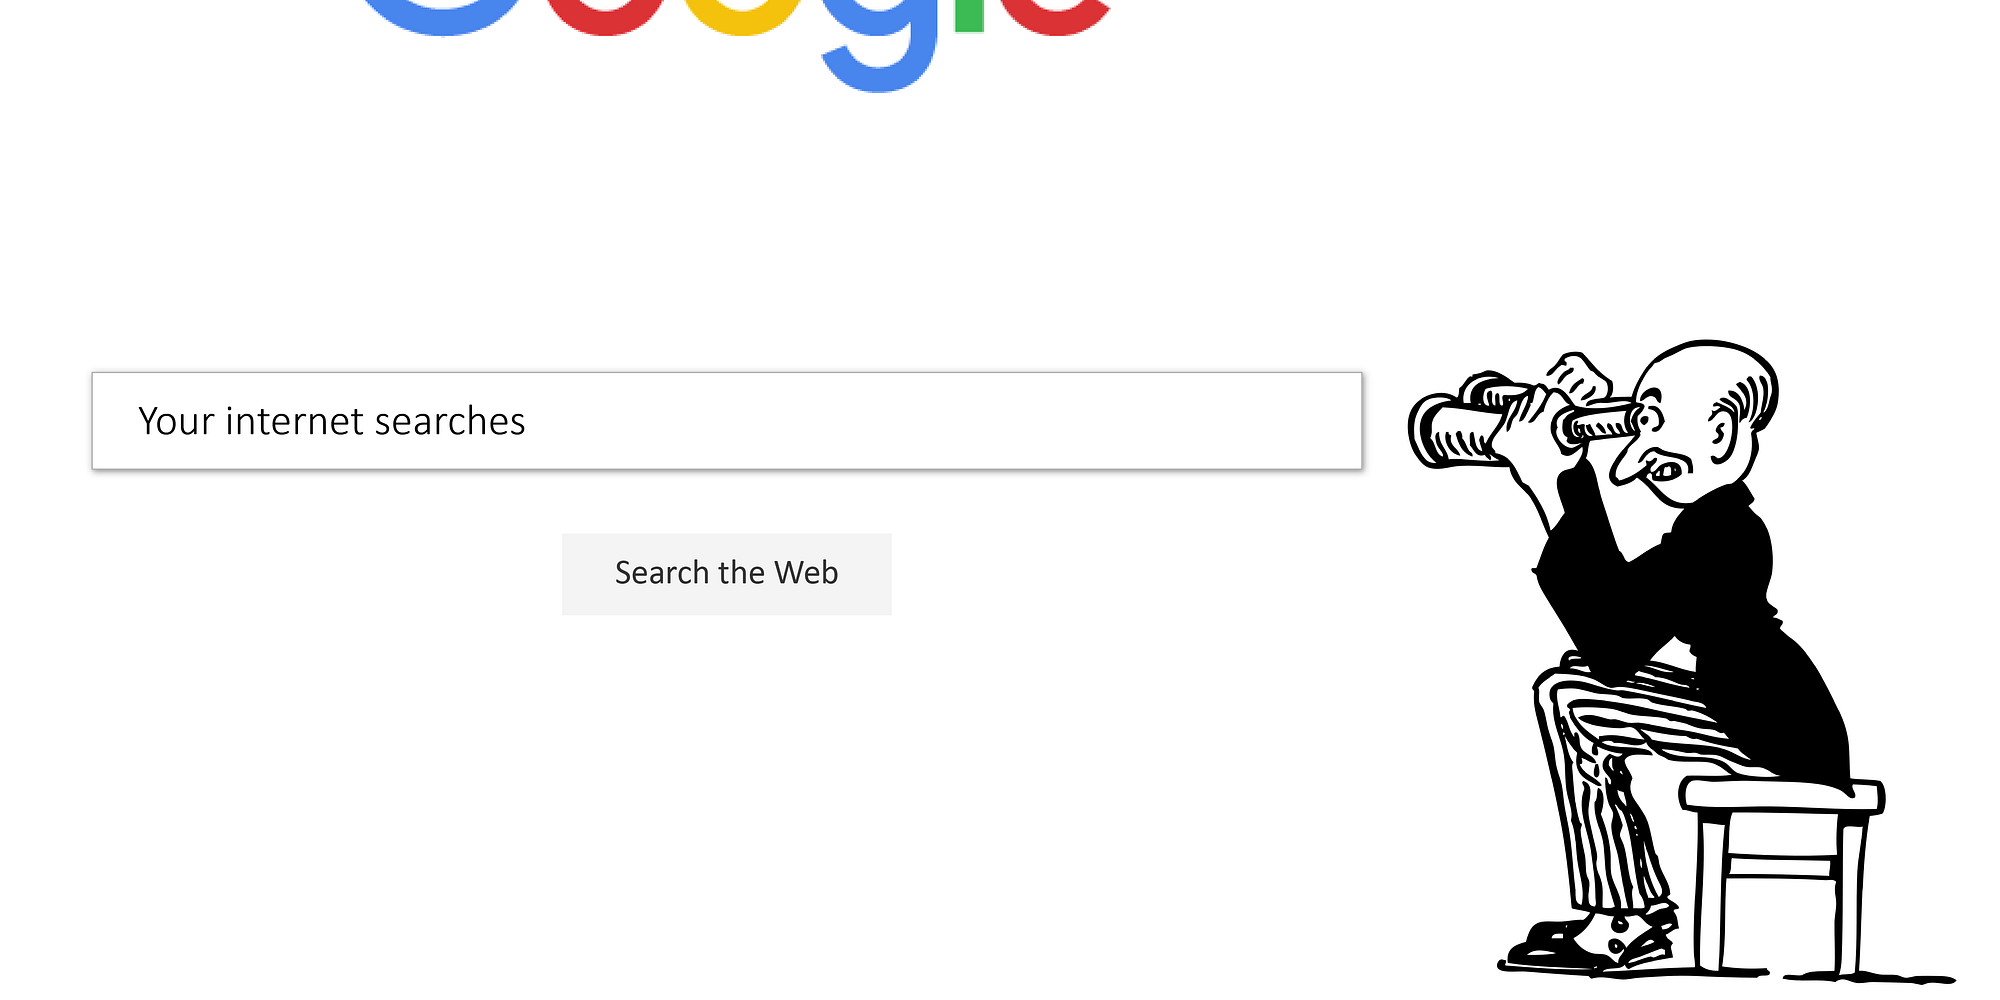Click the blue lowercase 'g' in logo
Viewport: 2000px width, 1000px height.
click(x=880, y=45)
